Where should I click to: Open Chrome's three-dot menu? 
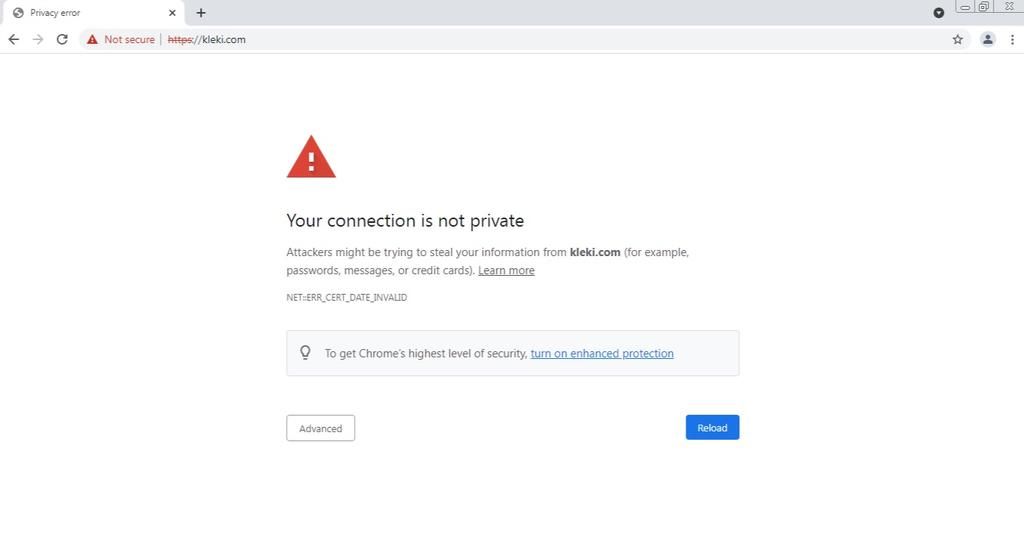(1012, 39)
